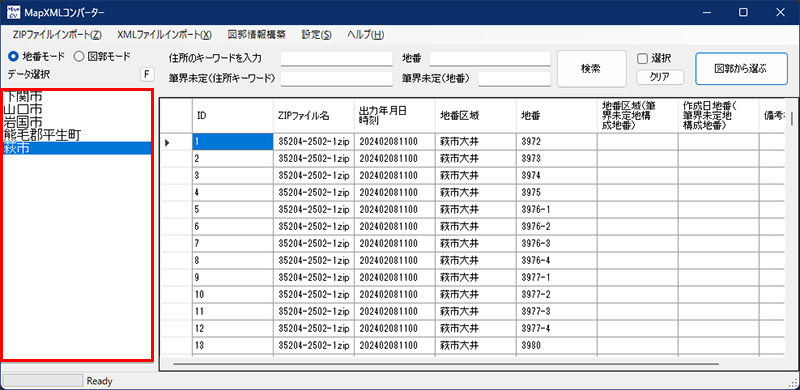
Task: Open the ZIPファイルインポート menu
Action: 57,35
